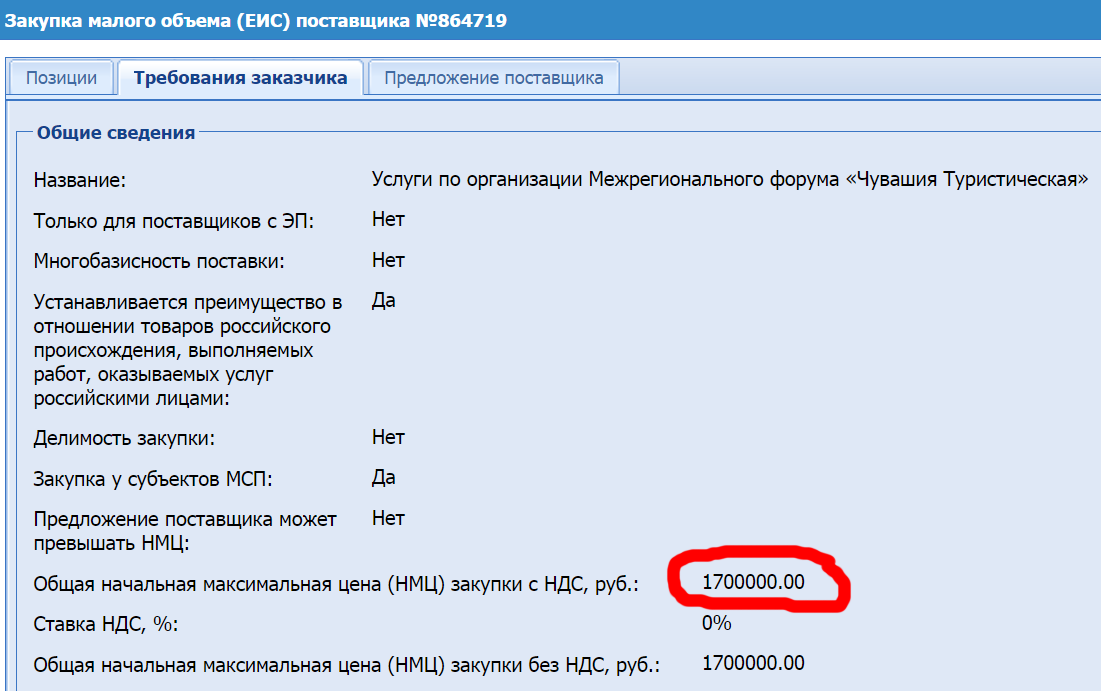Click the Да value for Закупка у субъектов МСП
Viewport: 1101px width, 691px height.
383,477
